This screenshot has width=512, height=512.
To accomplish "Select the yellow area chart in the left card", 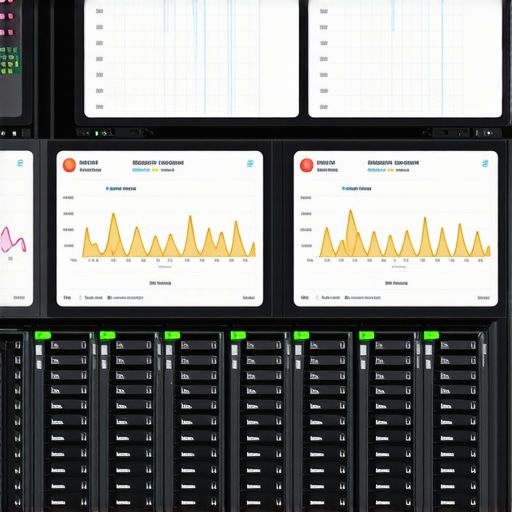I will [169, 235].
